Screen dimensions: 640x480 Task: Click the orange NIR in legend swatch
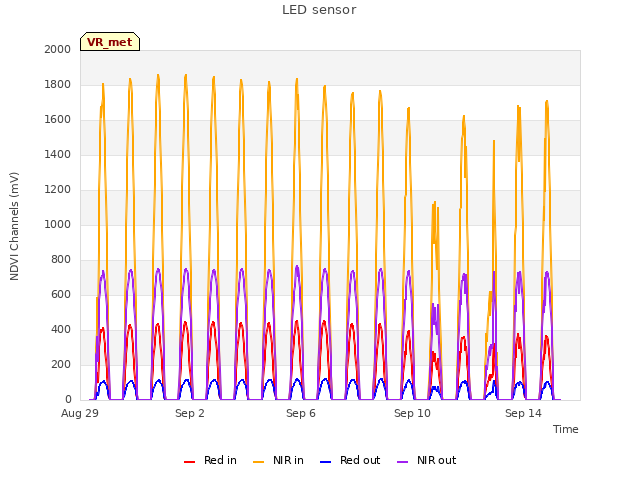(259, 462)
